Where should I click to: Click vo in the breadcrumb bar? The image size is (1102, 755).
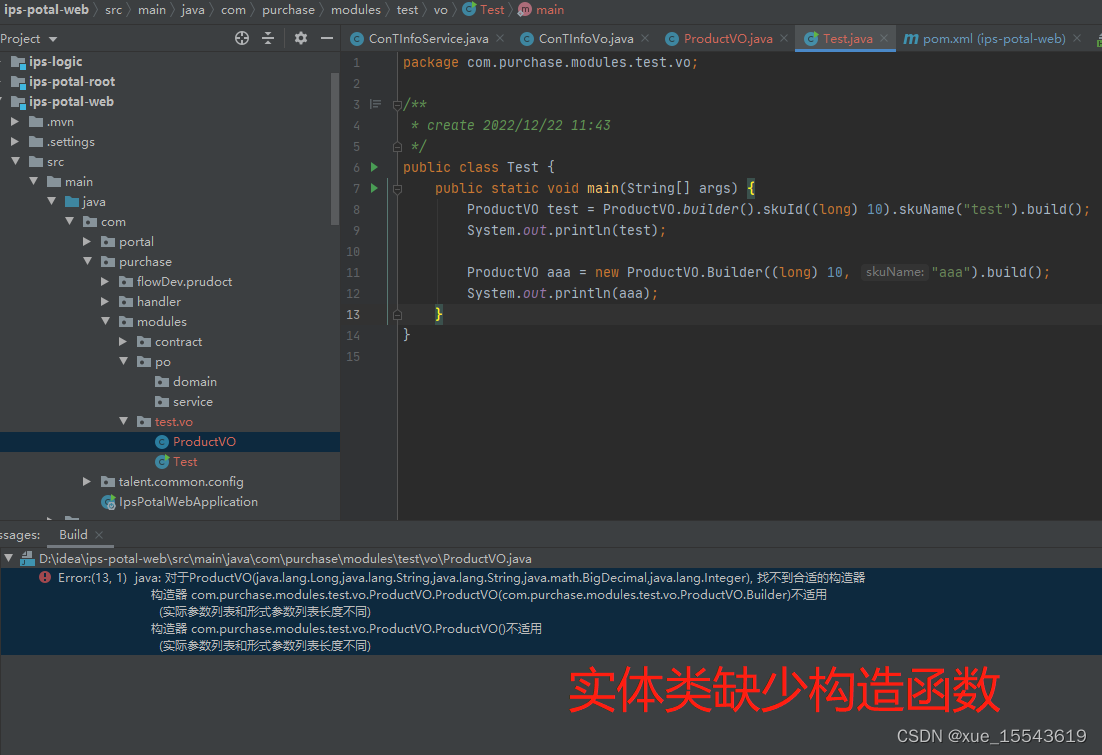click(440, 10)
